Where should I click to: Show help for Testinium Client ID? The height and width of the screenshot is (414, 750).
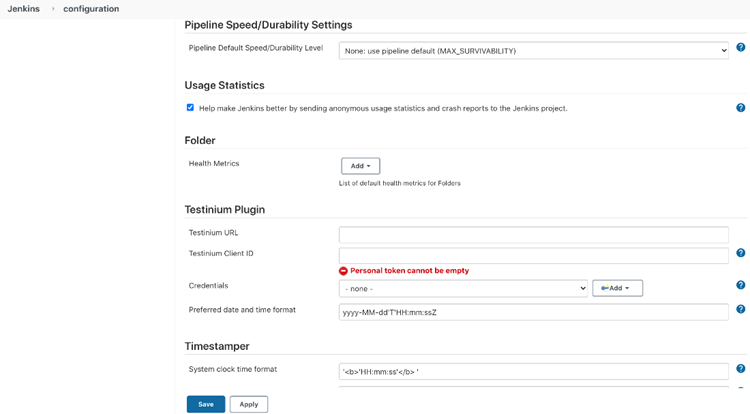coord(740,253)
